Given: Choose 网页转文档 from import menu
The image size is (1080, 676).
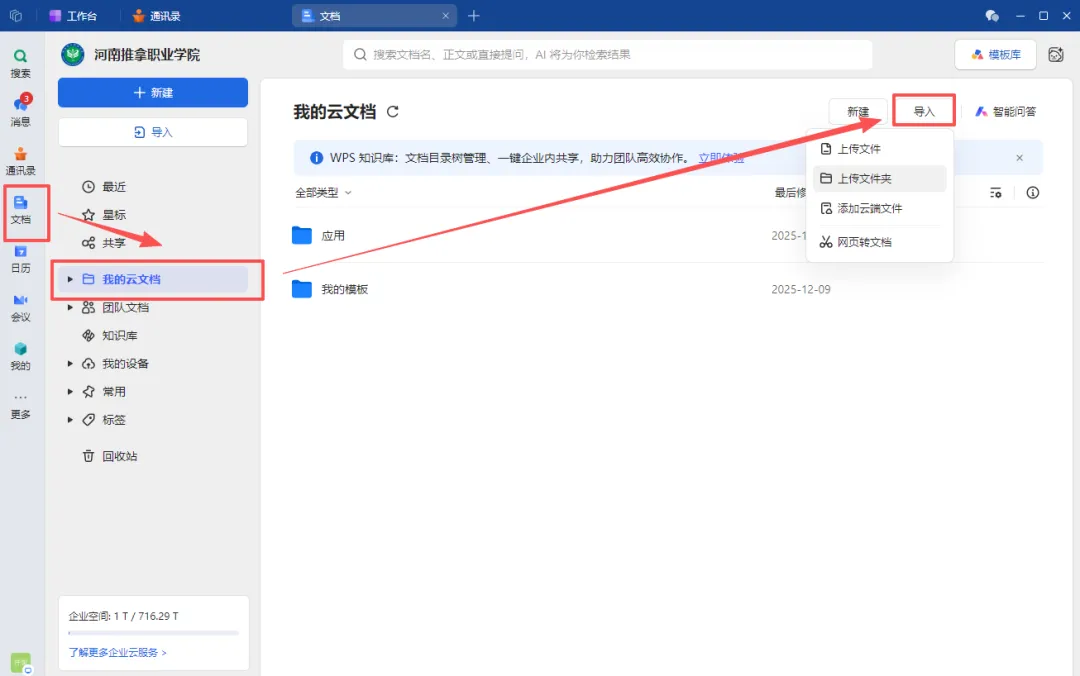Looking at the screenshot, I should (879, 242).
